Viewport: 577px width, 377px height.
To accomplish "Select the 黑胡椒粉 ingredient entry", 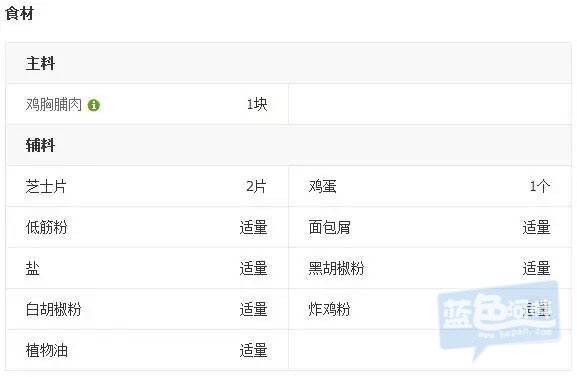I will click(336, 268).
